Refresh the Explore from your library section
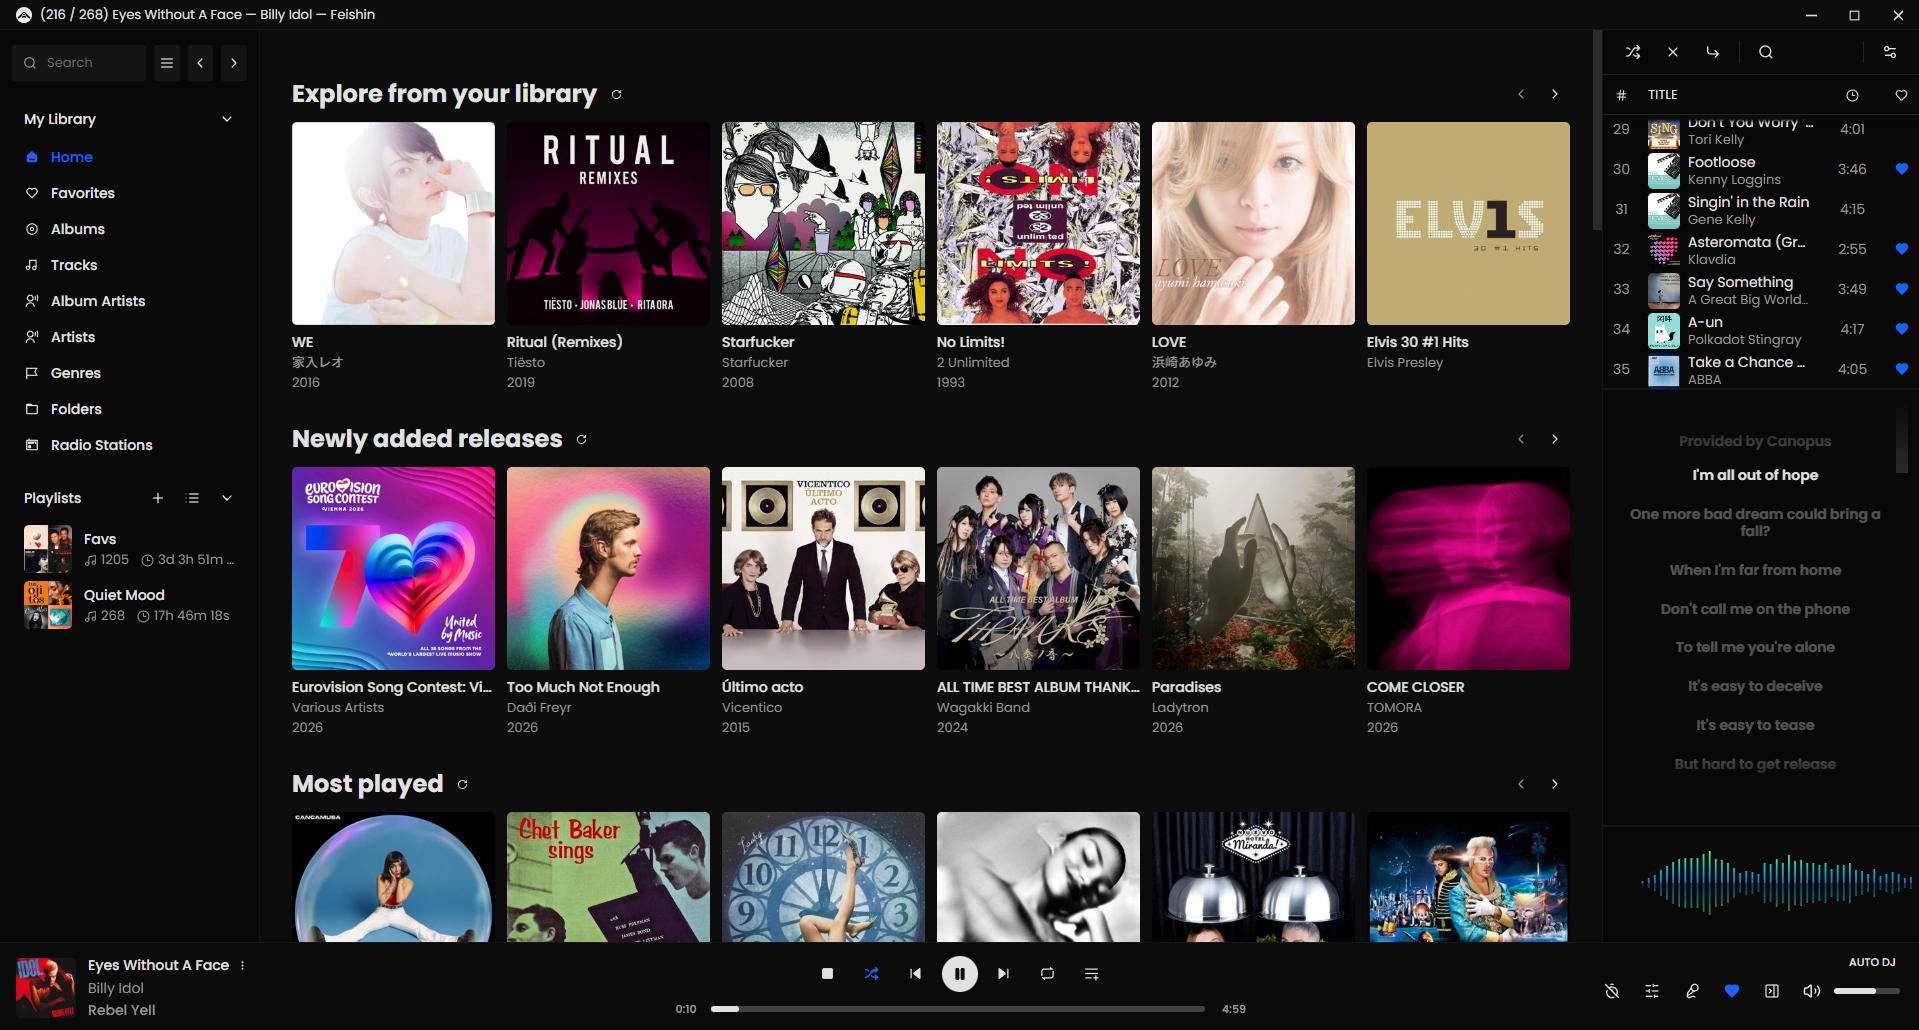 tap(617, 94)
